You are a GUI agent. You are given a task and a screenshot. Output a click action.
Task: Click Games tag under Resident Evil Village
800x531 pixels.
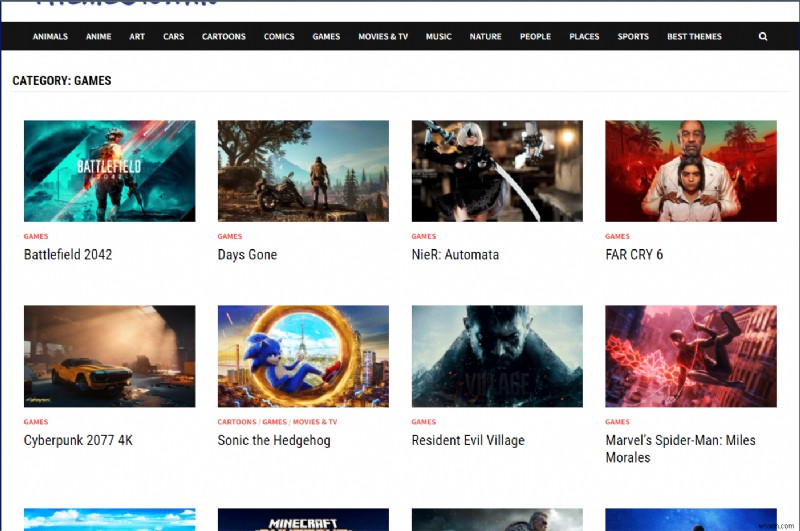coord(423,422)
